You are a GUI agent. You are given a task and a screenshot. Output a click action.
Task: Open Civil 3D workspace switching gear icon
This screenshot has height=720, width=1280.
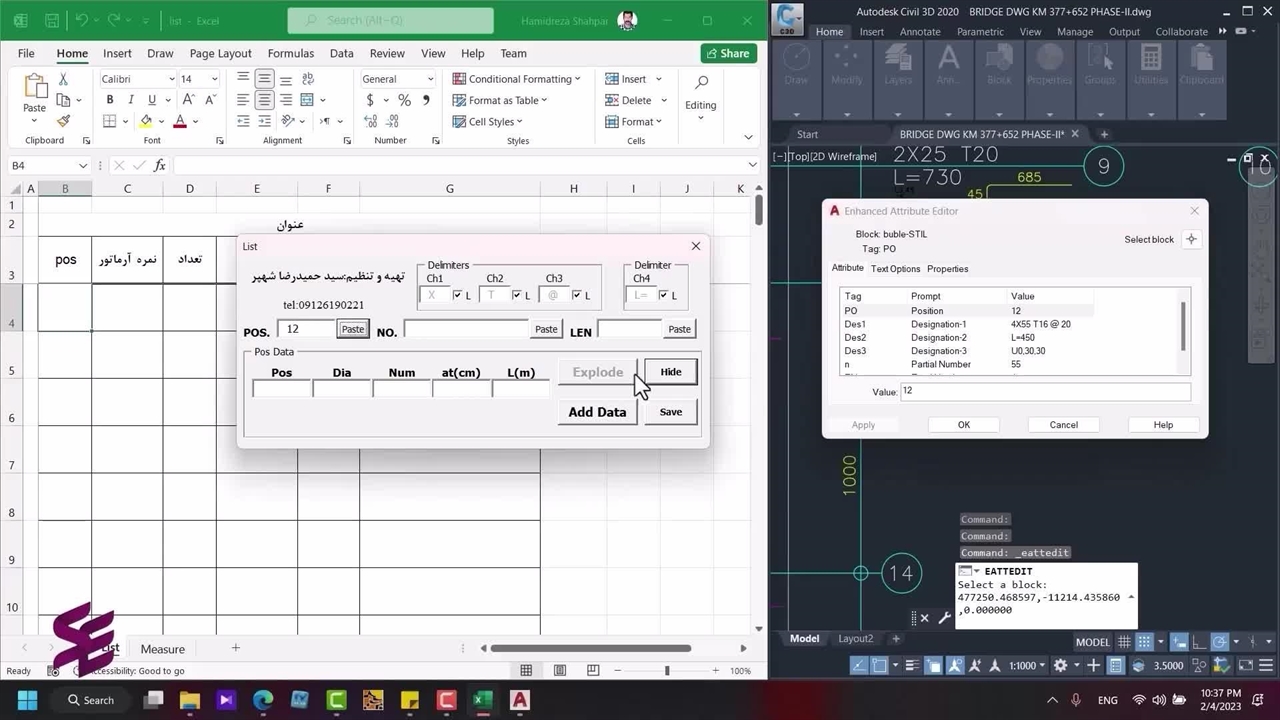pos(1061,665)
